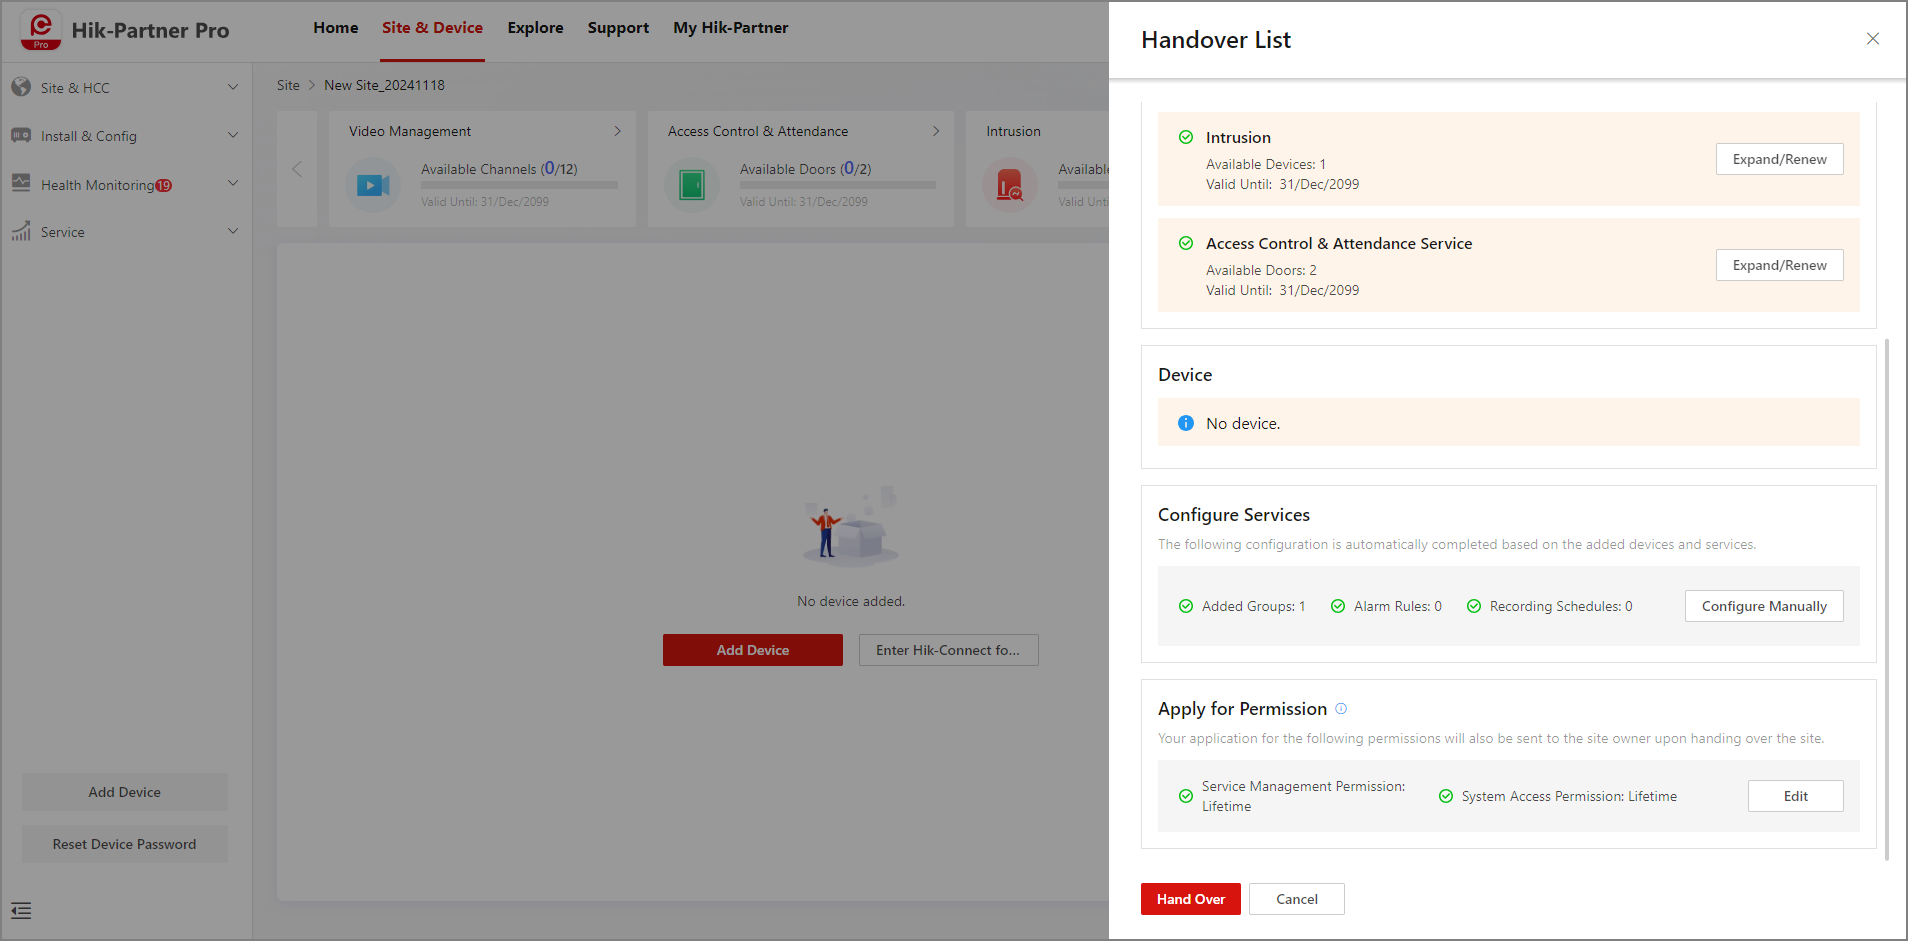Click the info icon beside No device
The width and height of the screenshot is (1908, 941).
(1186, 423)
